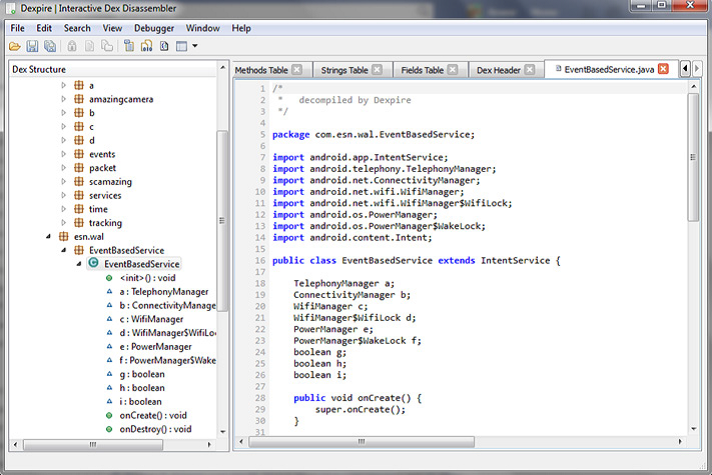Viewport: 712px width, 475px height.
Task: Click the green method icon beside onDestroy()
Action: (x=109, y=429)
